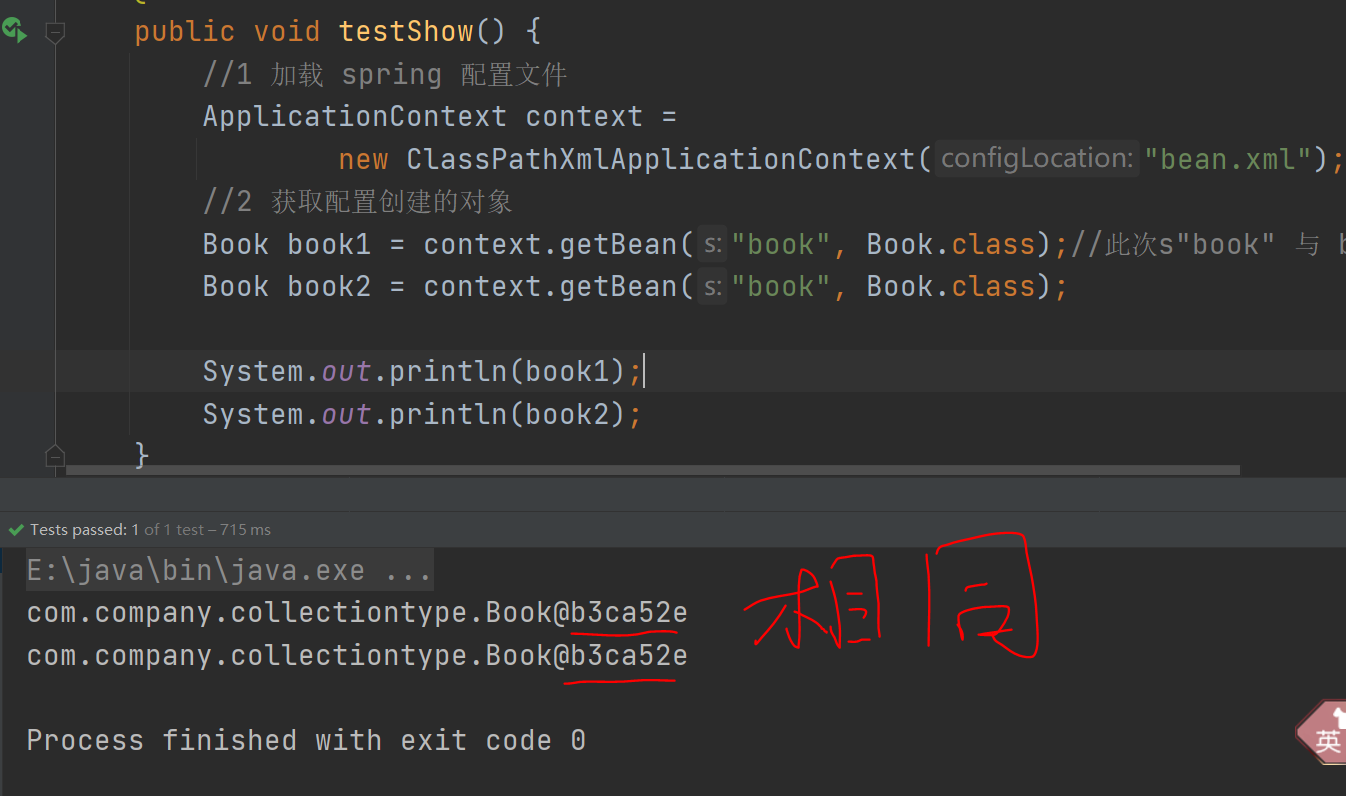Click fold-end marker beside the closing brace
The image size is (1346, 796).
pyautogui.click(x=55, y=456)
